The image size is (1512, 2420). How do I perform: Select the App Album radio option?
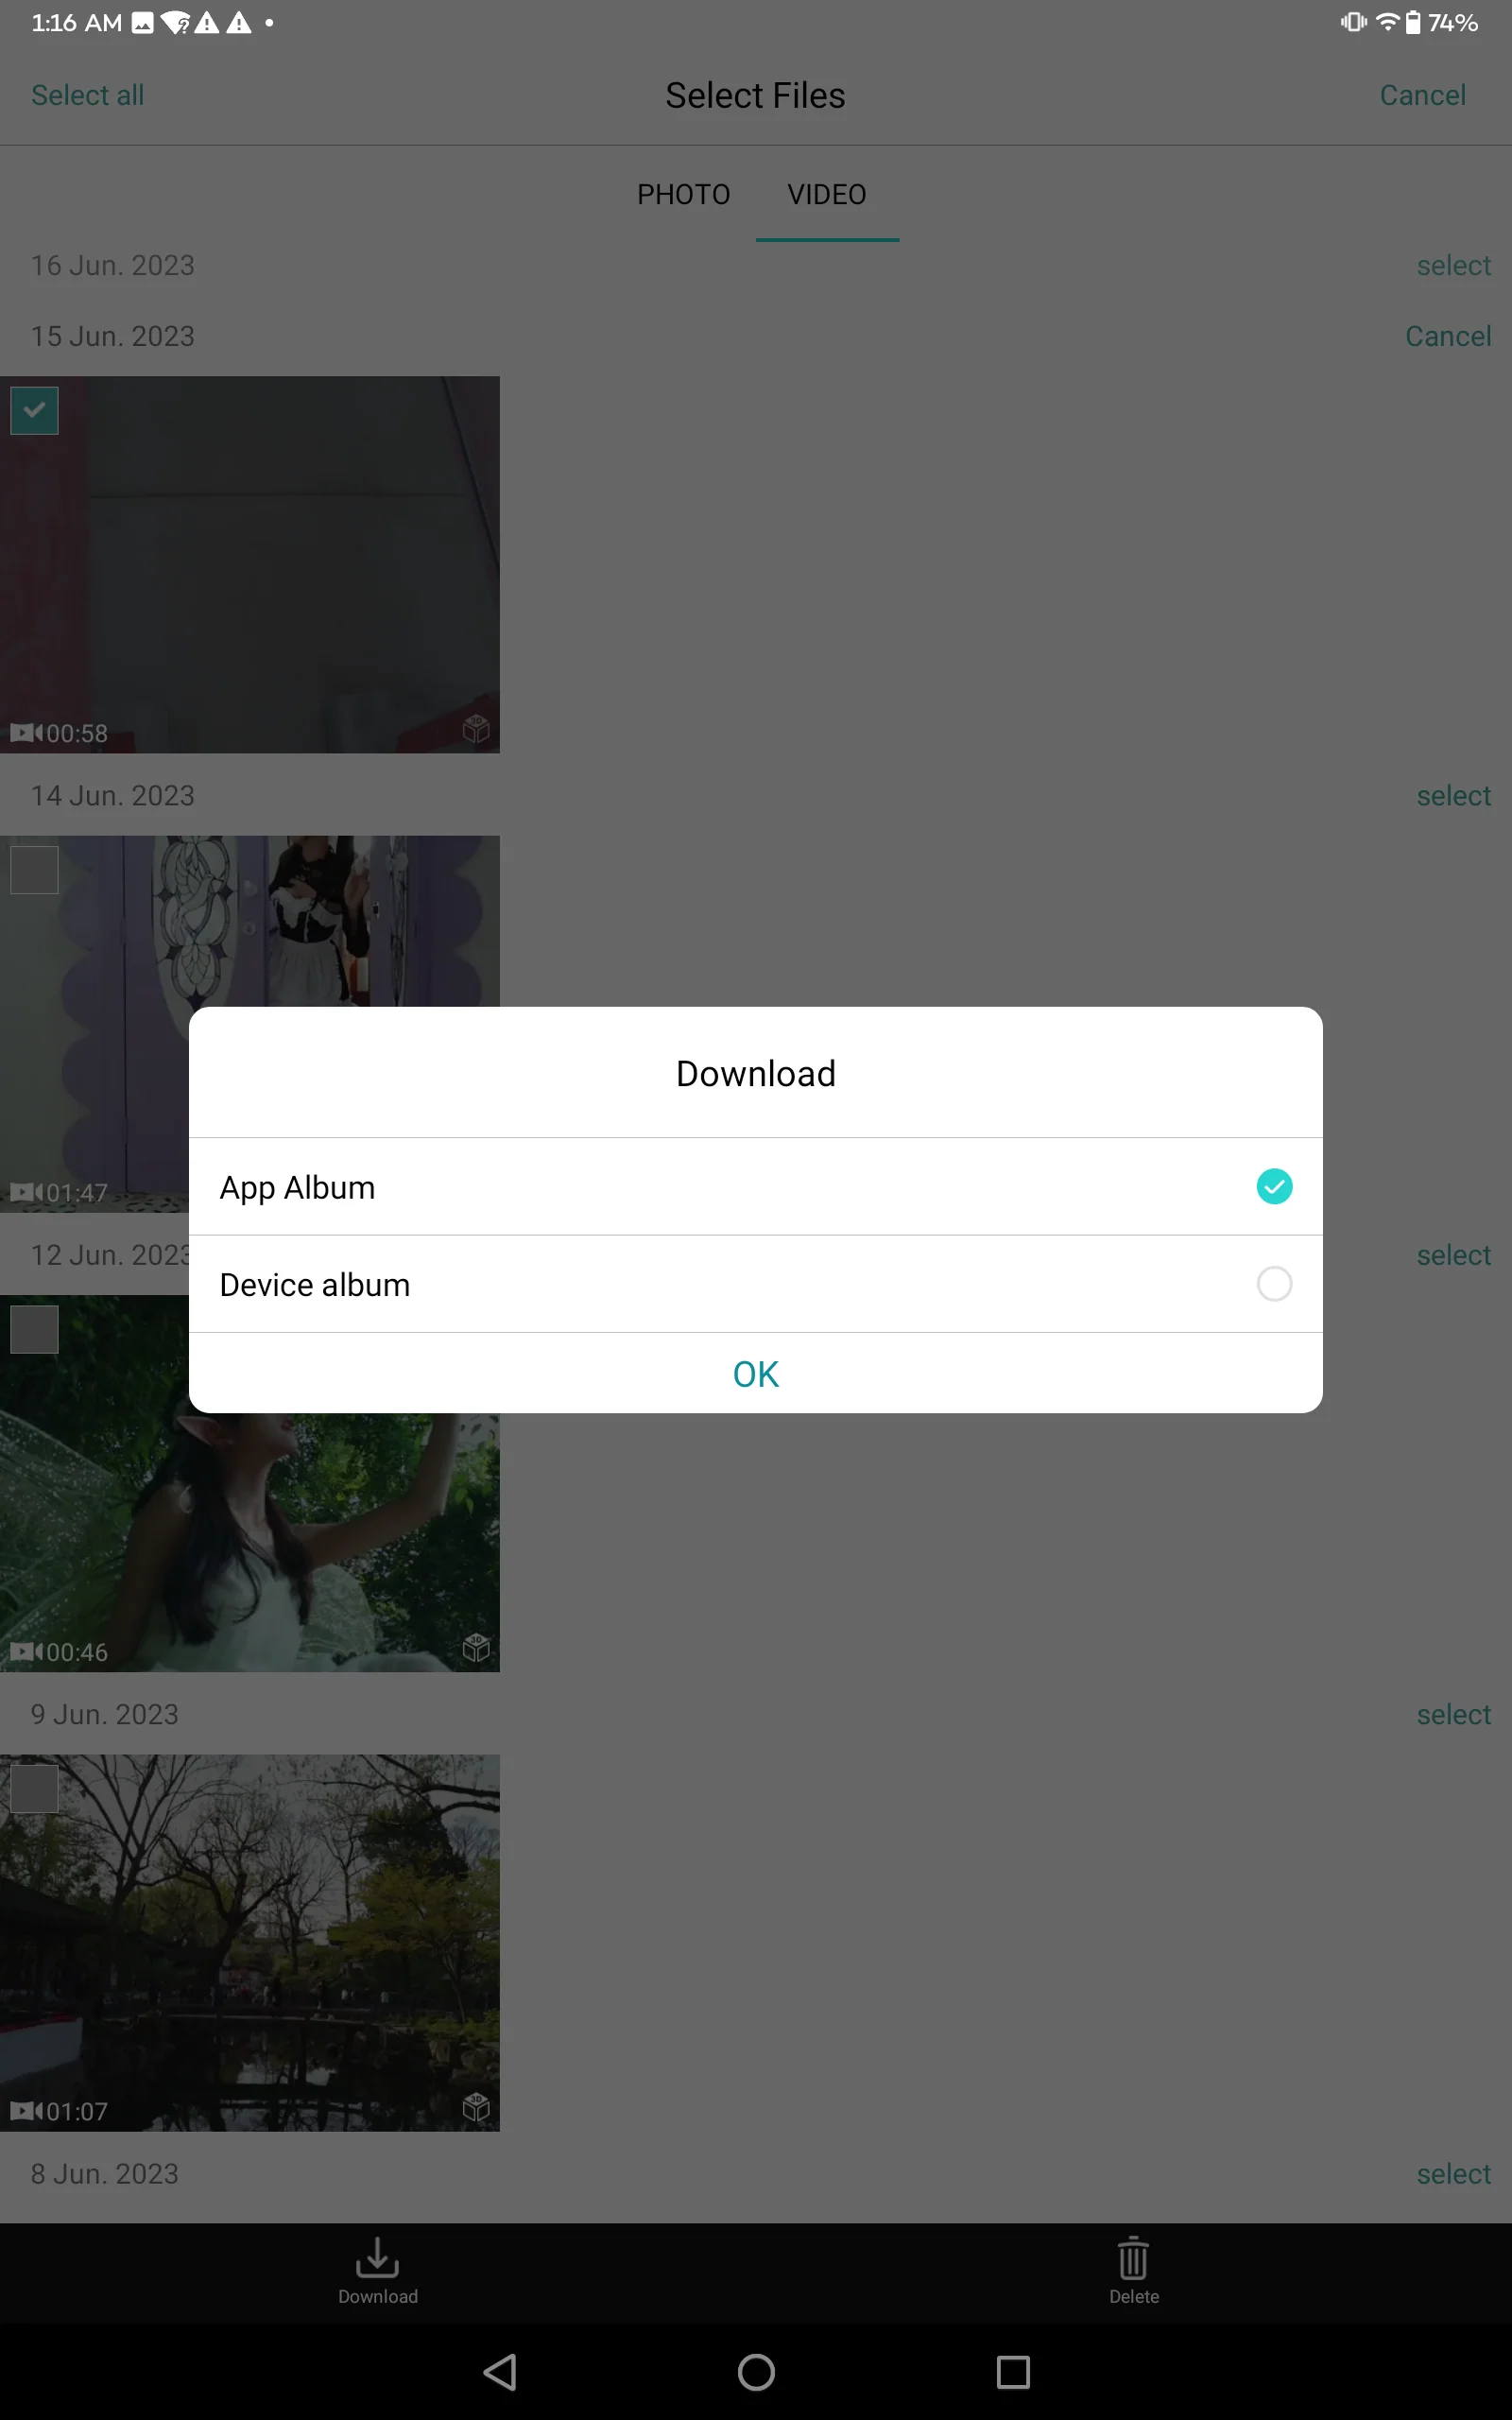coord(1273,1187)
